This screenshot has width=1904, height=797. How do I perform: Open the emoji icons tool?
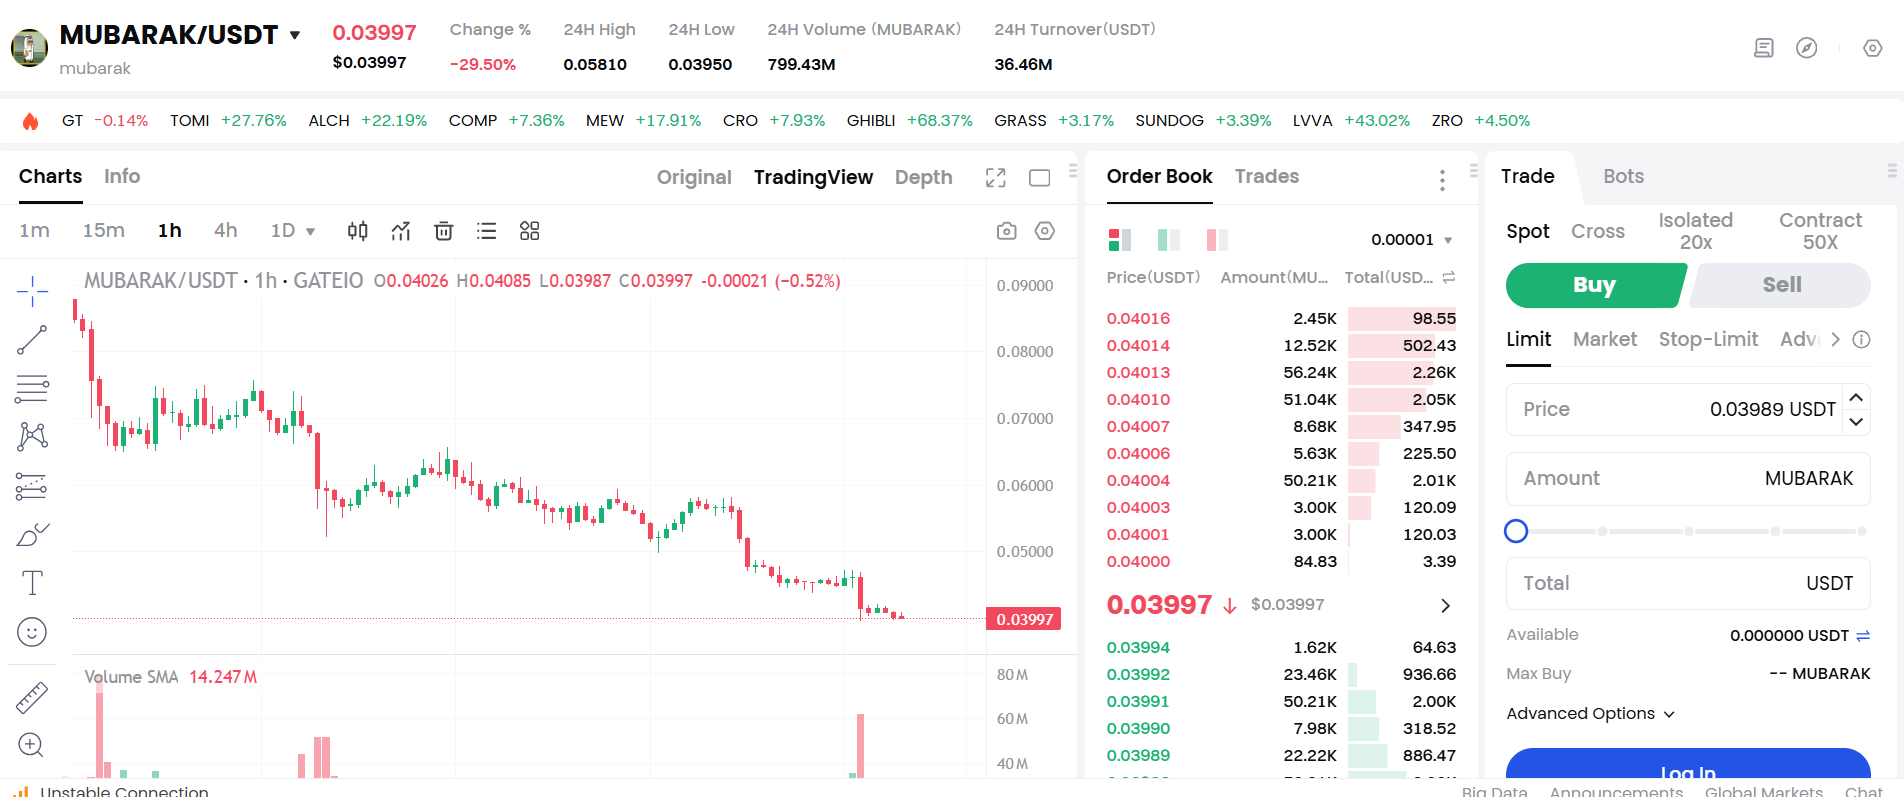(x=32, y=632)
